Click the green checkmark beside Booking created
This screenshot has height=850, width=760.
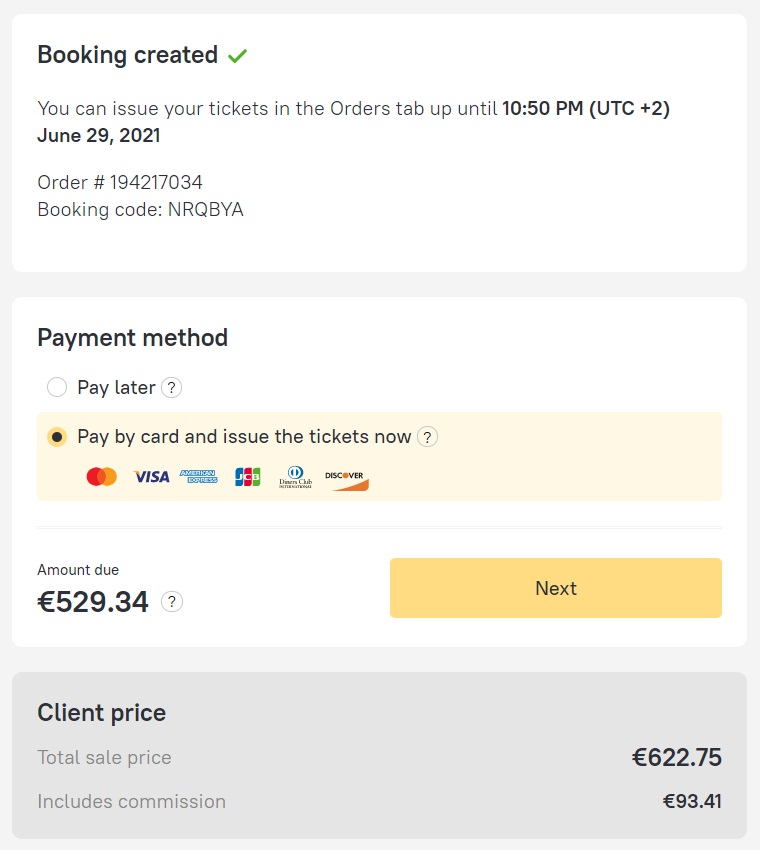tap(236, 56)
